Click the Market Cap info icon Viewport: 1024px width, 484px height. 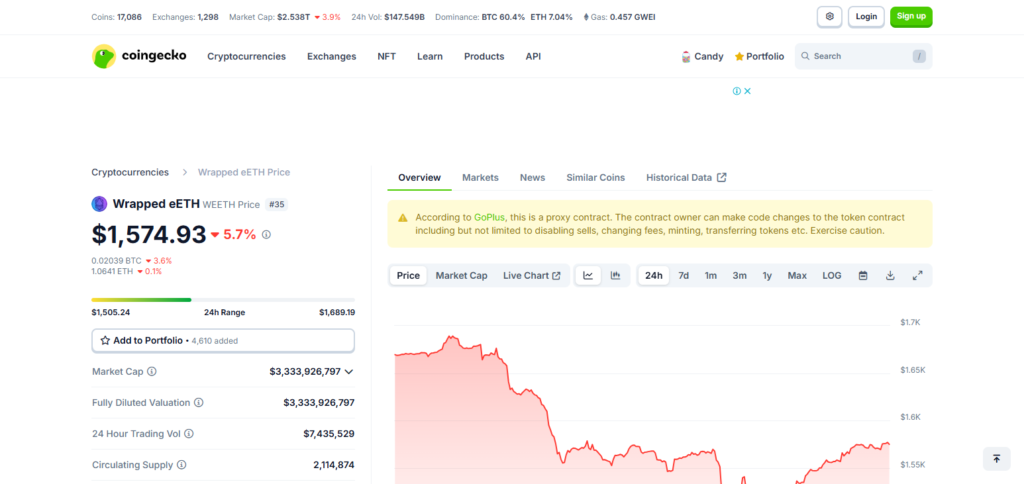pos(152,372)
